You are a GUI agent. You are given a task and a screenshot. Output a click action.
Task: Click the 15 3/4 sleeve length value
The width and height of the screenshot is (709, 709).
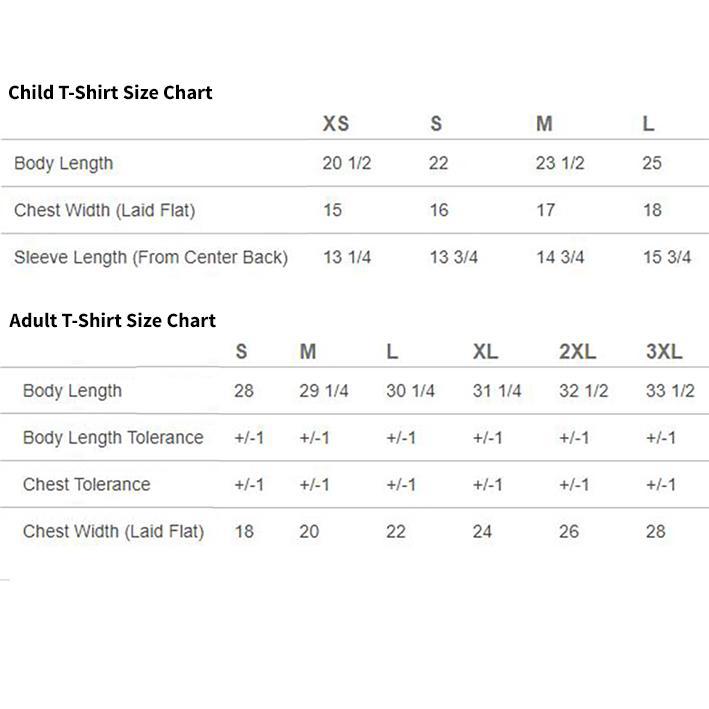(x=667, y=257)
